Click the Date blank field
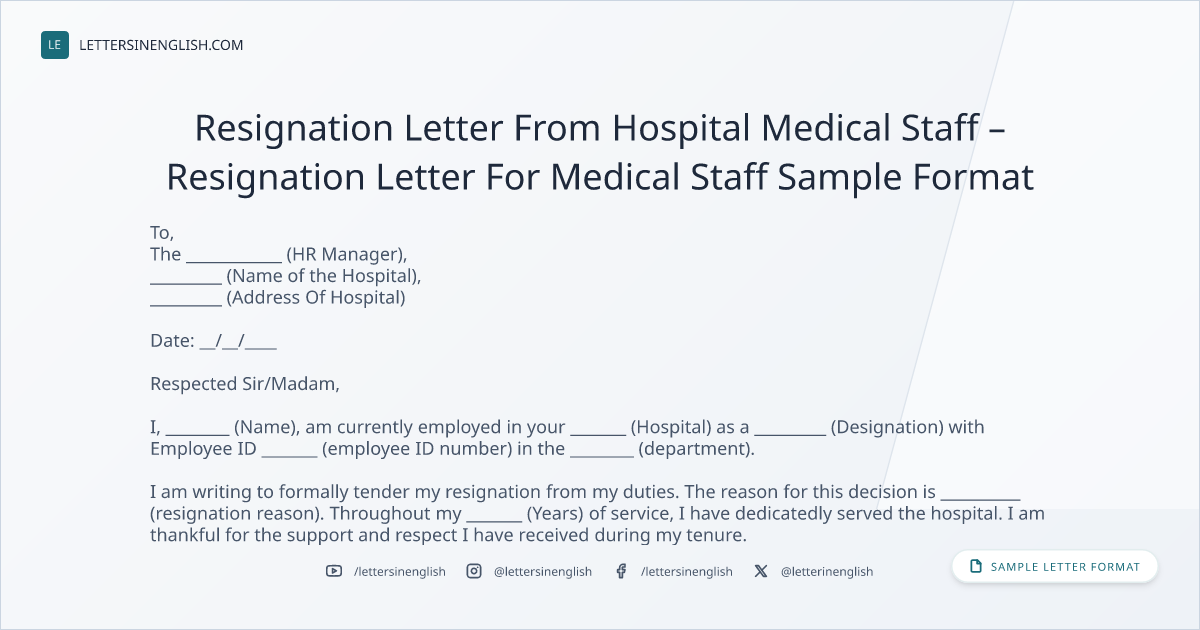Screen dimensions: 1200x630 click(x=238, y=341)
